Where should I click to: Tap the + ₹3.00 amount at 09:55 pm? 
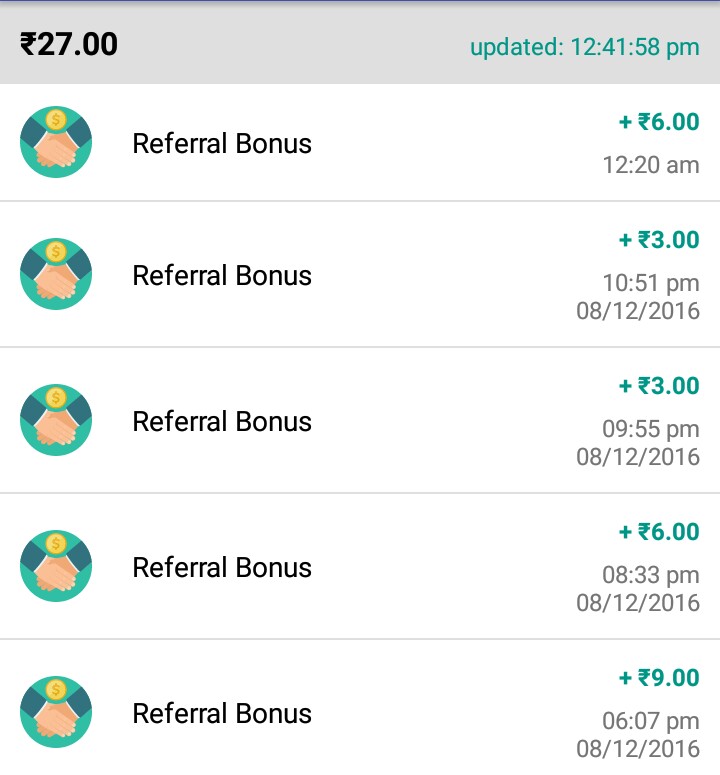tap(658, 386)
